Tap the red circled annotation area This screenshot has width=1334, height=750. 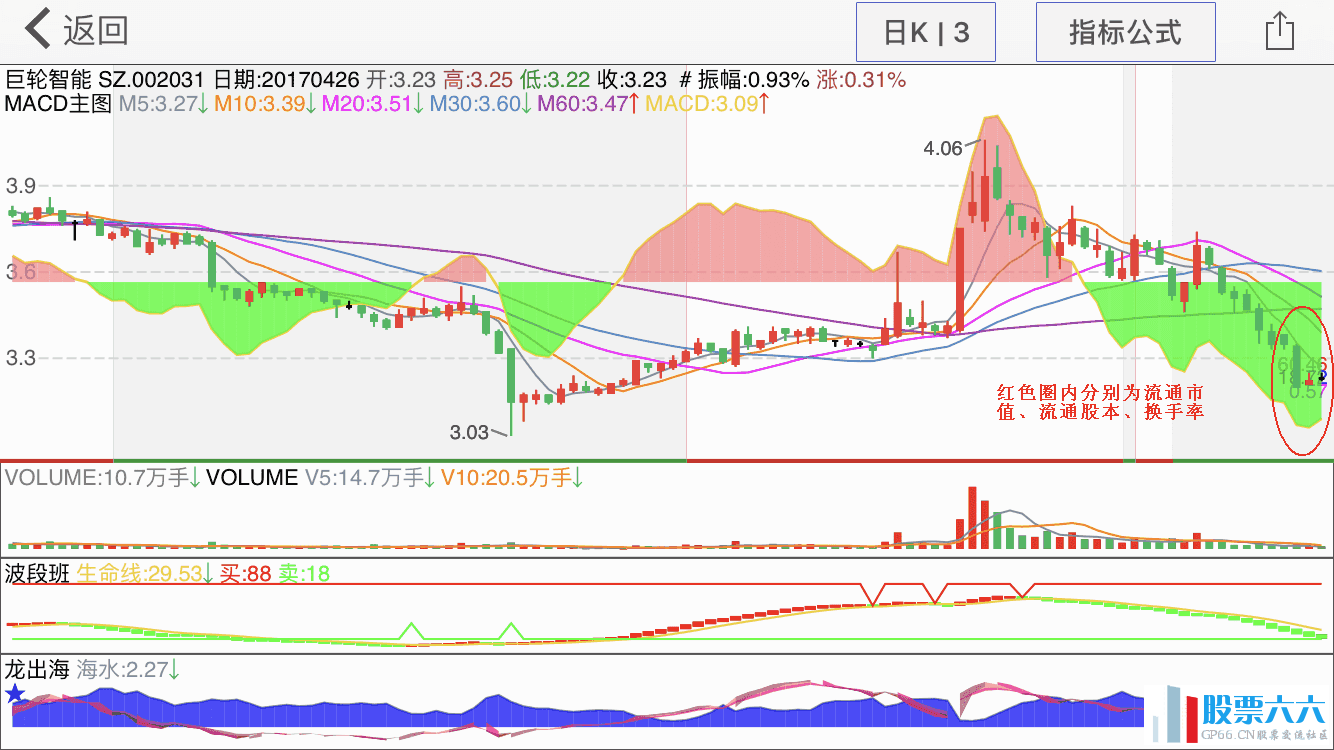point(1301,380)
